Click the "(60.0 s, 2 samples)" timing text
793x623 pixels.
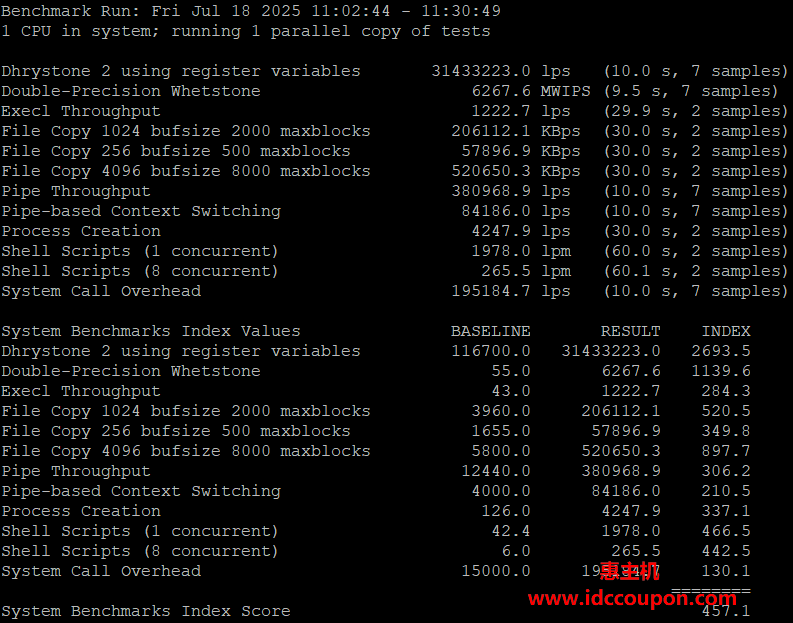[x=696, y=251]
